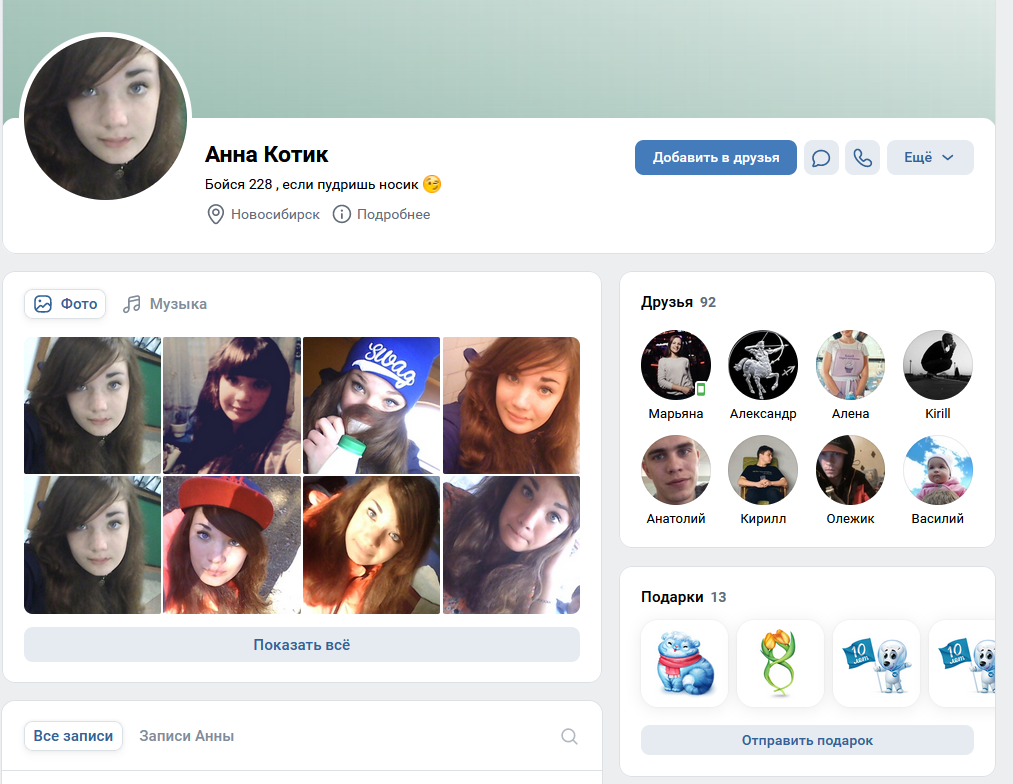Switch to Записи Анны tab

[x=187, y=736]
